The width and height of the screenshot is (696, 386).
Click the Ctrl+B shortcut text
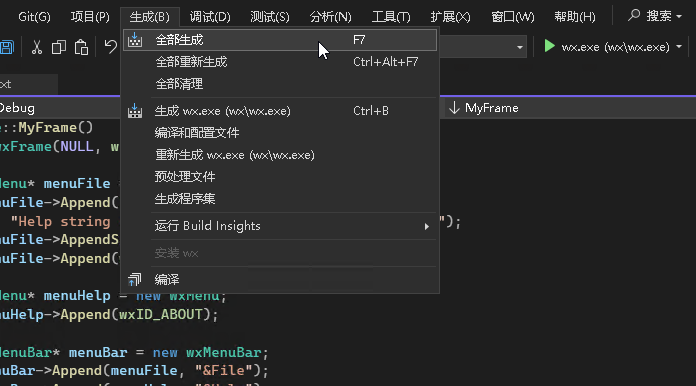(371, 111)
